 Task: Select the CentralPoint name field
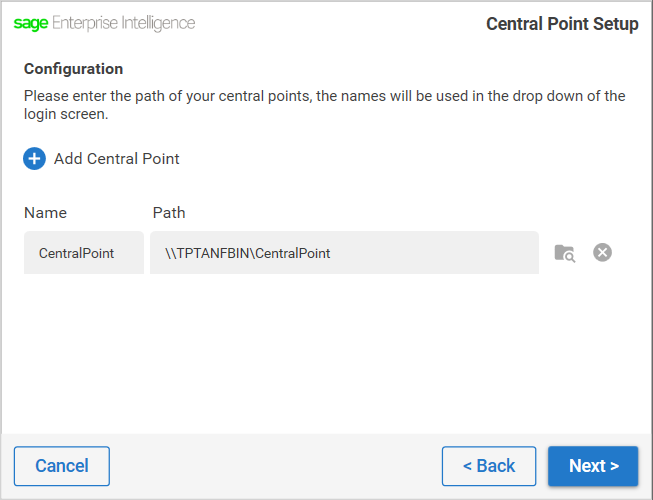coord(84,253)
